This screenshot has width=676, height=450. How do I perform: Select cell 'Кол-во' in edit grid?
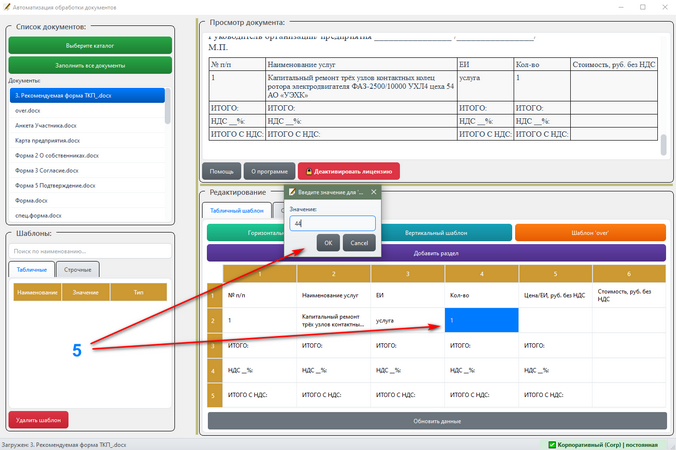(482, 295)
